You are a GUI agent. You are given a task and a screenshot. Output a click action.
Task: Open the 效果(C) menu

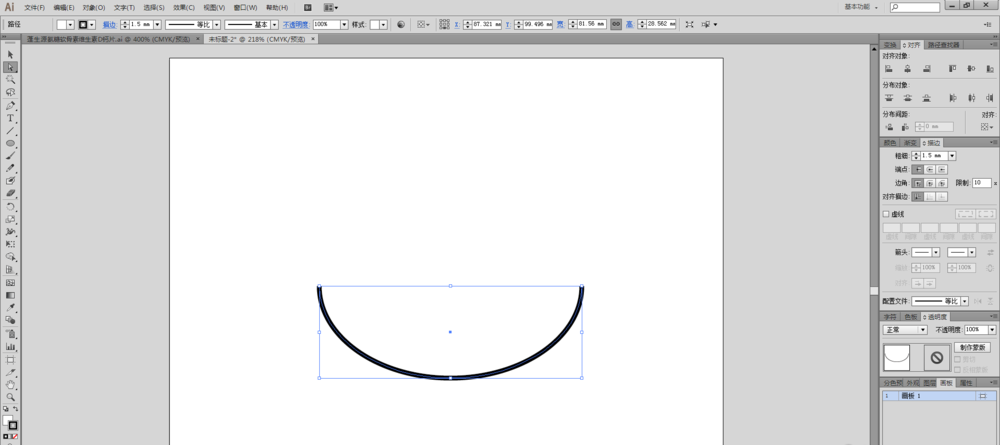pos(183,7)
